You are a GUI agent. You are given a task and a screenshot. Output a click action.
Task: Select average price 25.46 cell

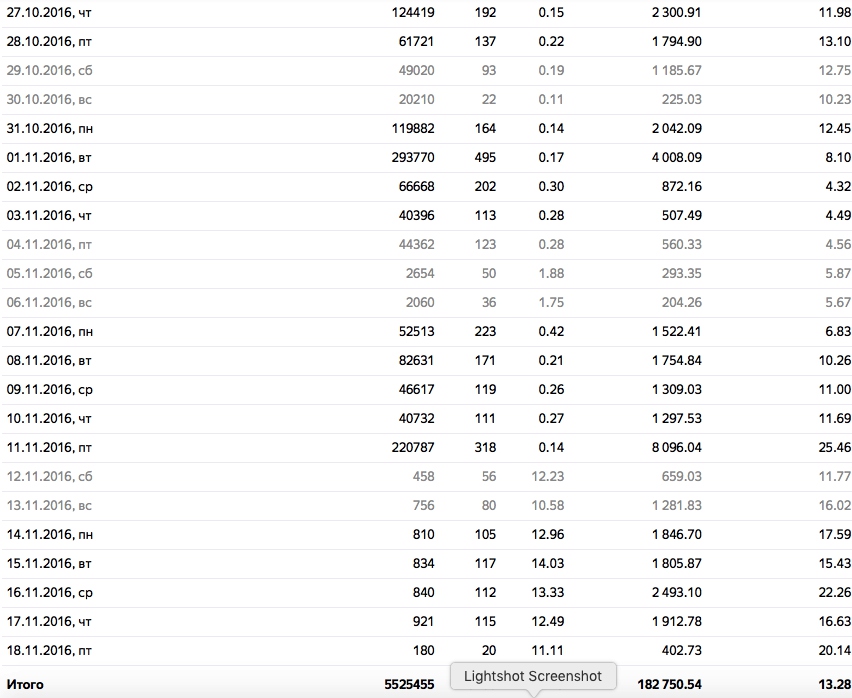tap(835, 448)
